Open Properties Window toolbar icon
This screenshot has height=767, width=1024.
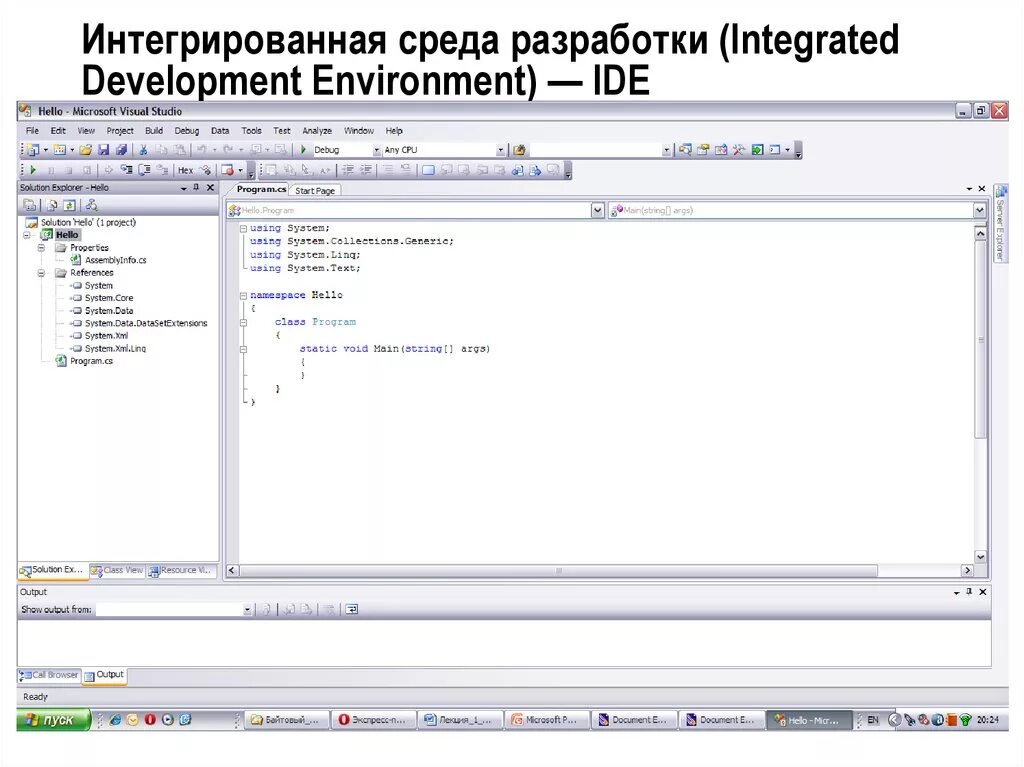(703, 150)
